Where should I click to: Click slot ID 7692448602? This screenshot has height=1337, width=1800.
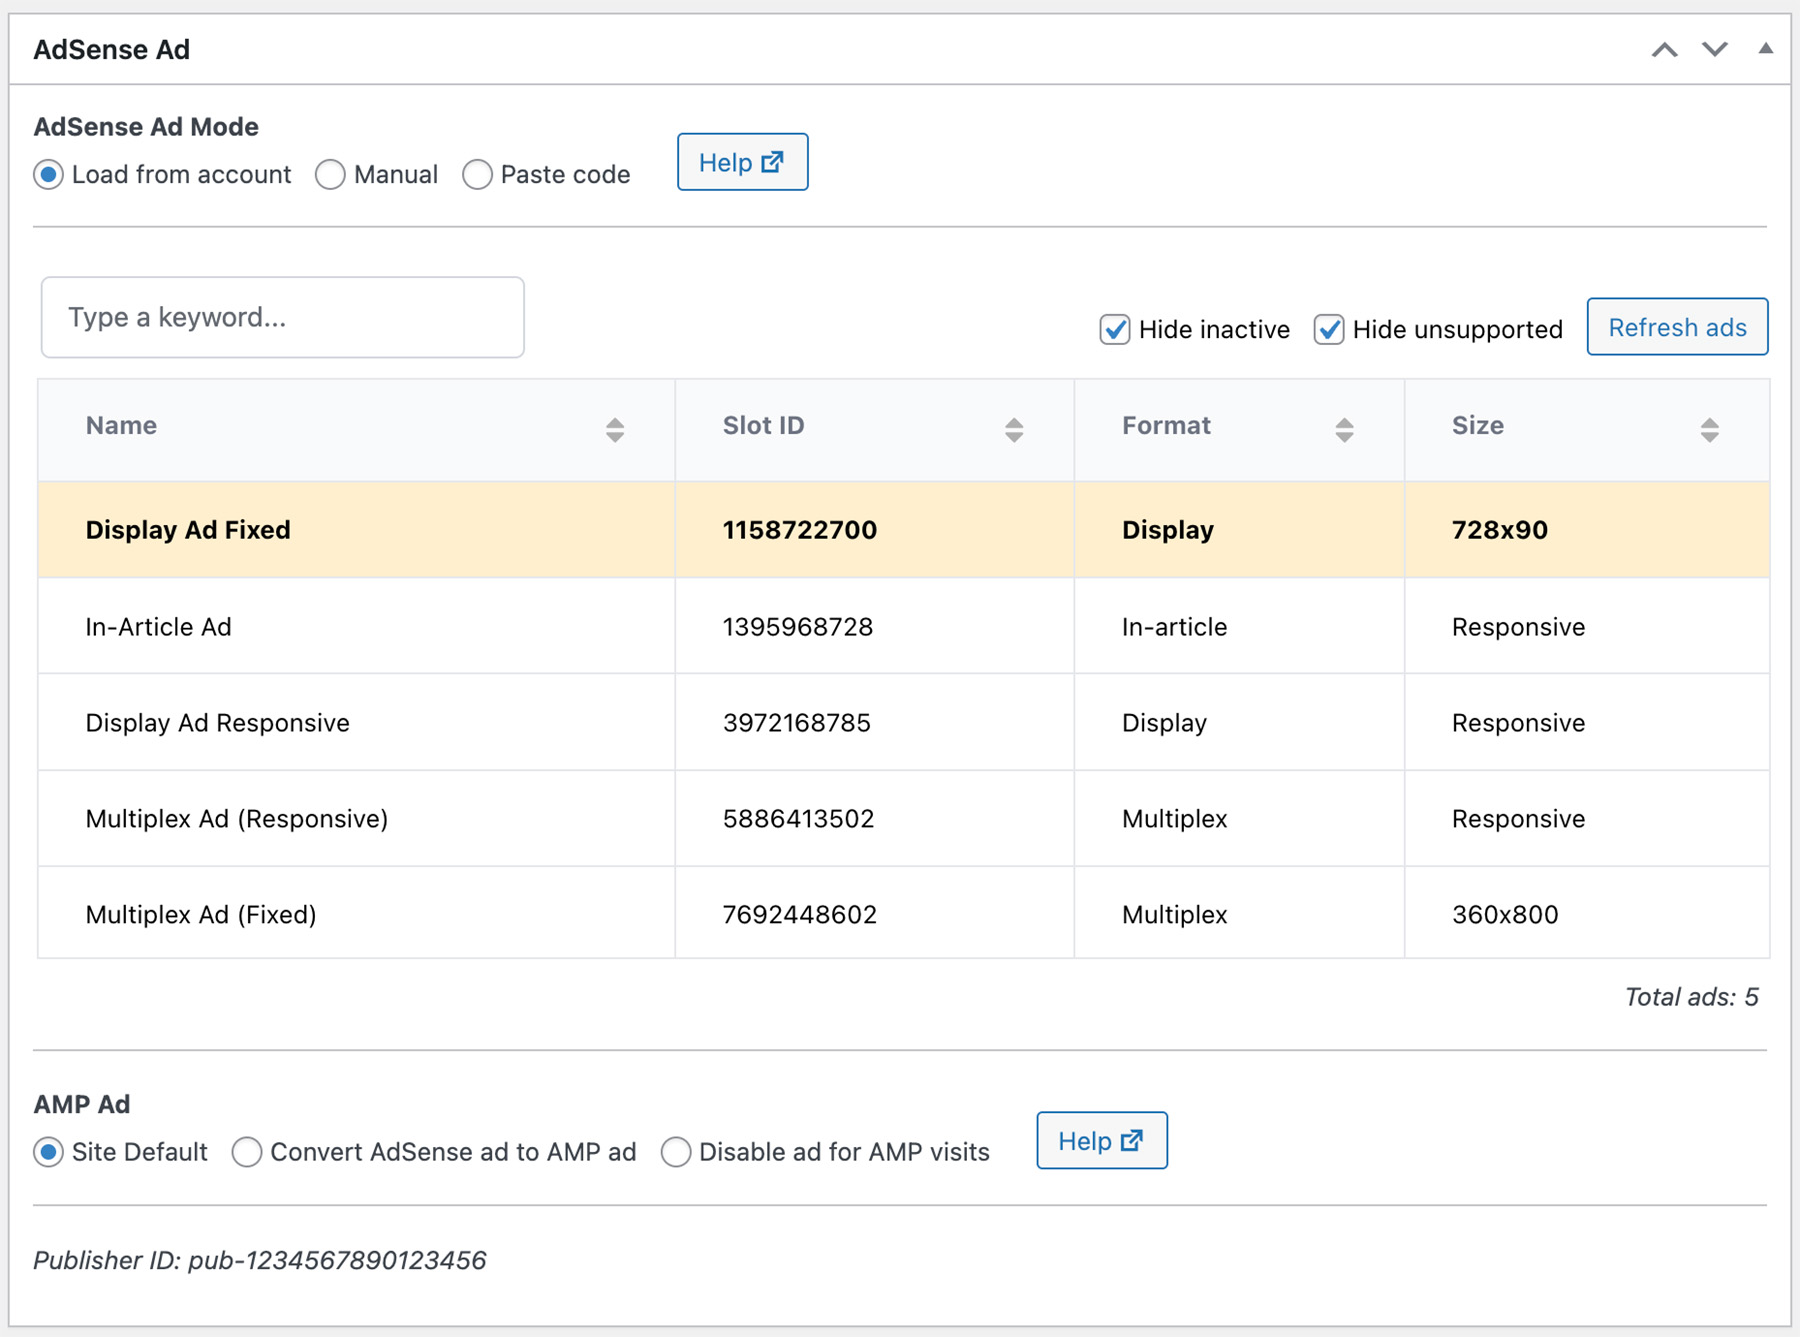point(799,915)
